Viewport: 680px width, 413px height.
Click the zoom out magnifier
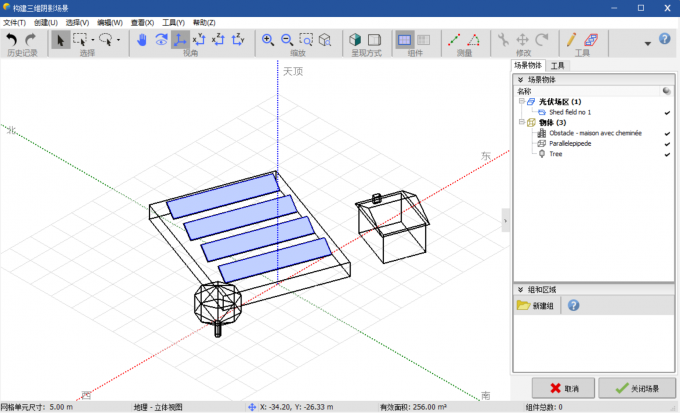point(287,40)
